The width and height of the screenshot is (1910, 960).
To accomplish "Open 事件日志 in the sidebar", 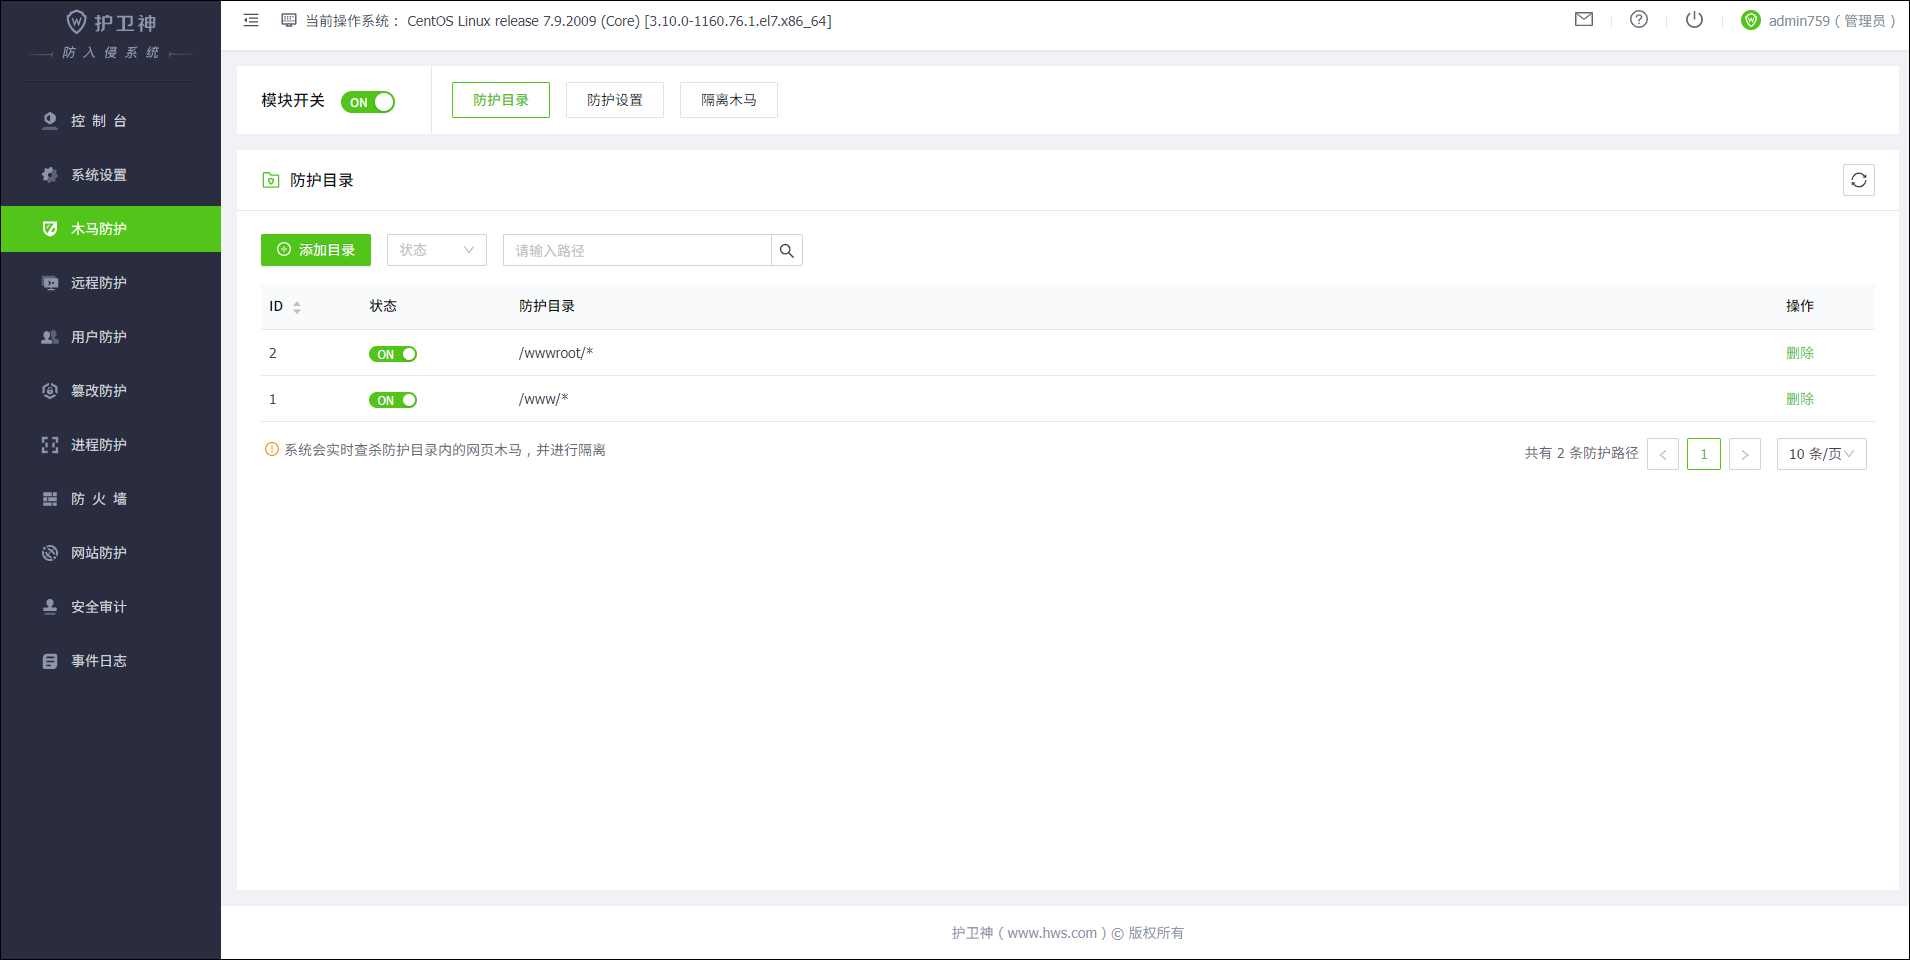I will coord(110,661).
